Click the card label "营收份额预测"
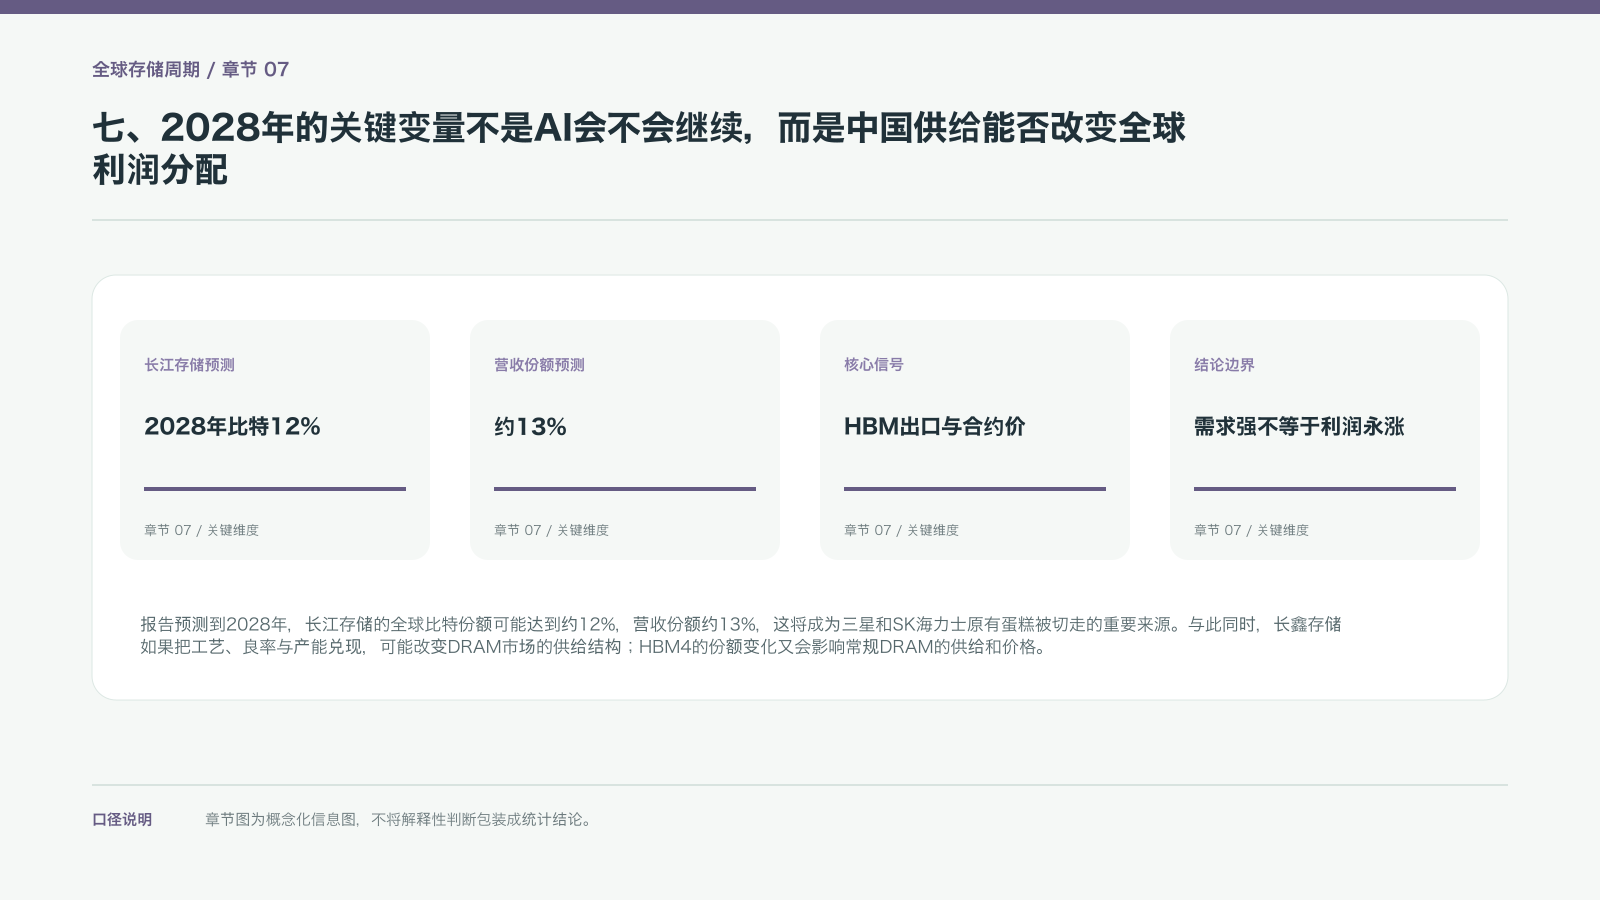Viewport: 1600px width, 900px height. pyautogui.click(x=539, y=365)
